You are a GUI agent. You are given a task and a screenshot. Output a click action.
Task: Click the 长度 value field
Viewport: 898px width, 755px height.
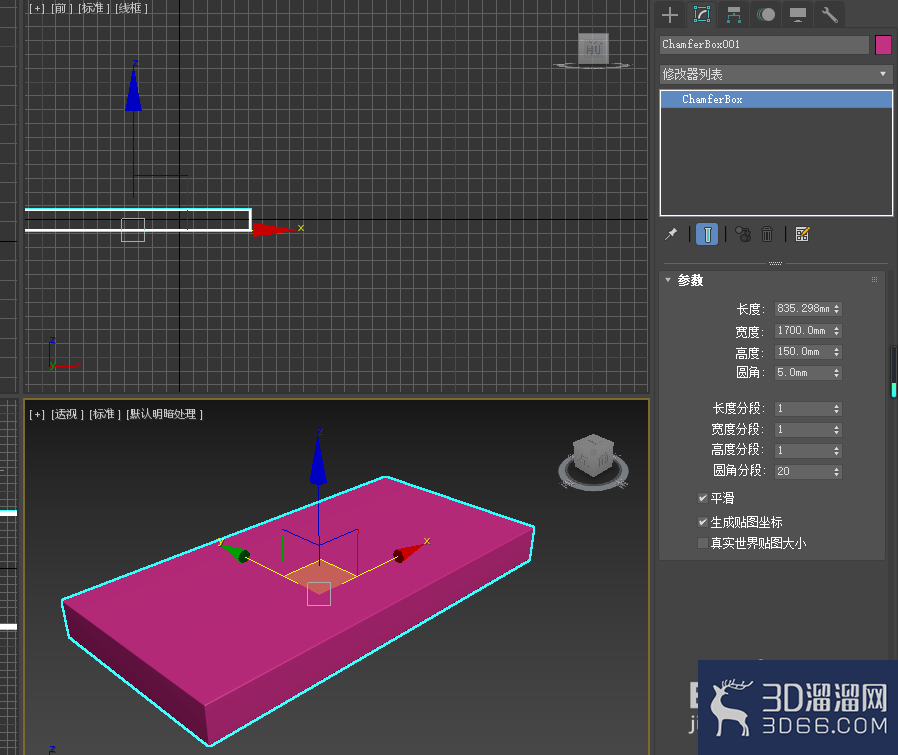click(x=804, y=309)
